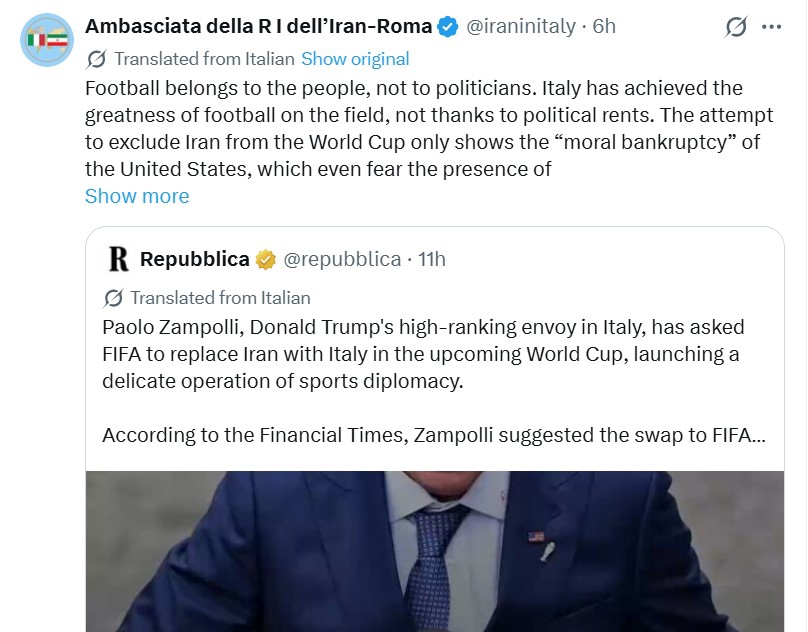The width and height of the screenshot is (808, 632).
Task: Click the gold verified badge next to Repubblica
Action: [x=266, y=260]
